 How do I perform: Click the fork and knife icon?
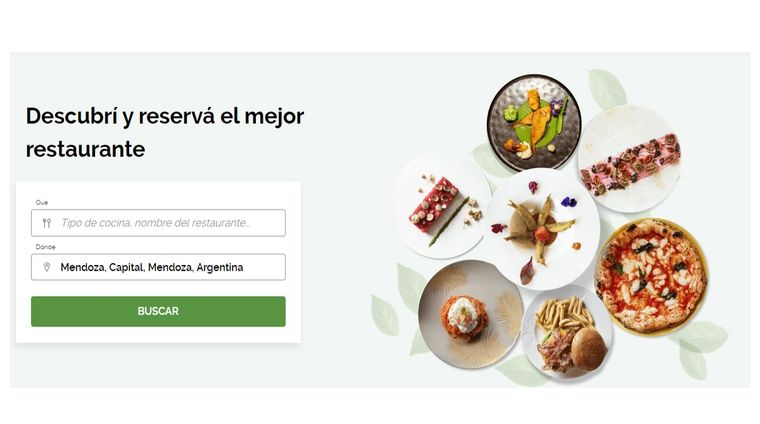(x=47, y=223)
